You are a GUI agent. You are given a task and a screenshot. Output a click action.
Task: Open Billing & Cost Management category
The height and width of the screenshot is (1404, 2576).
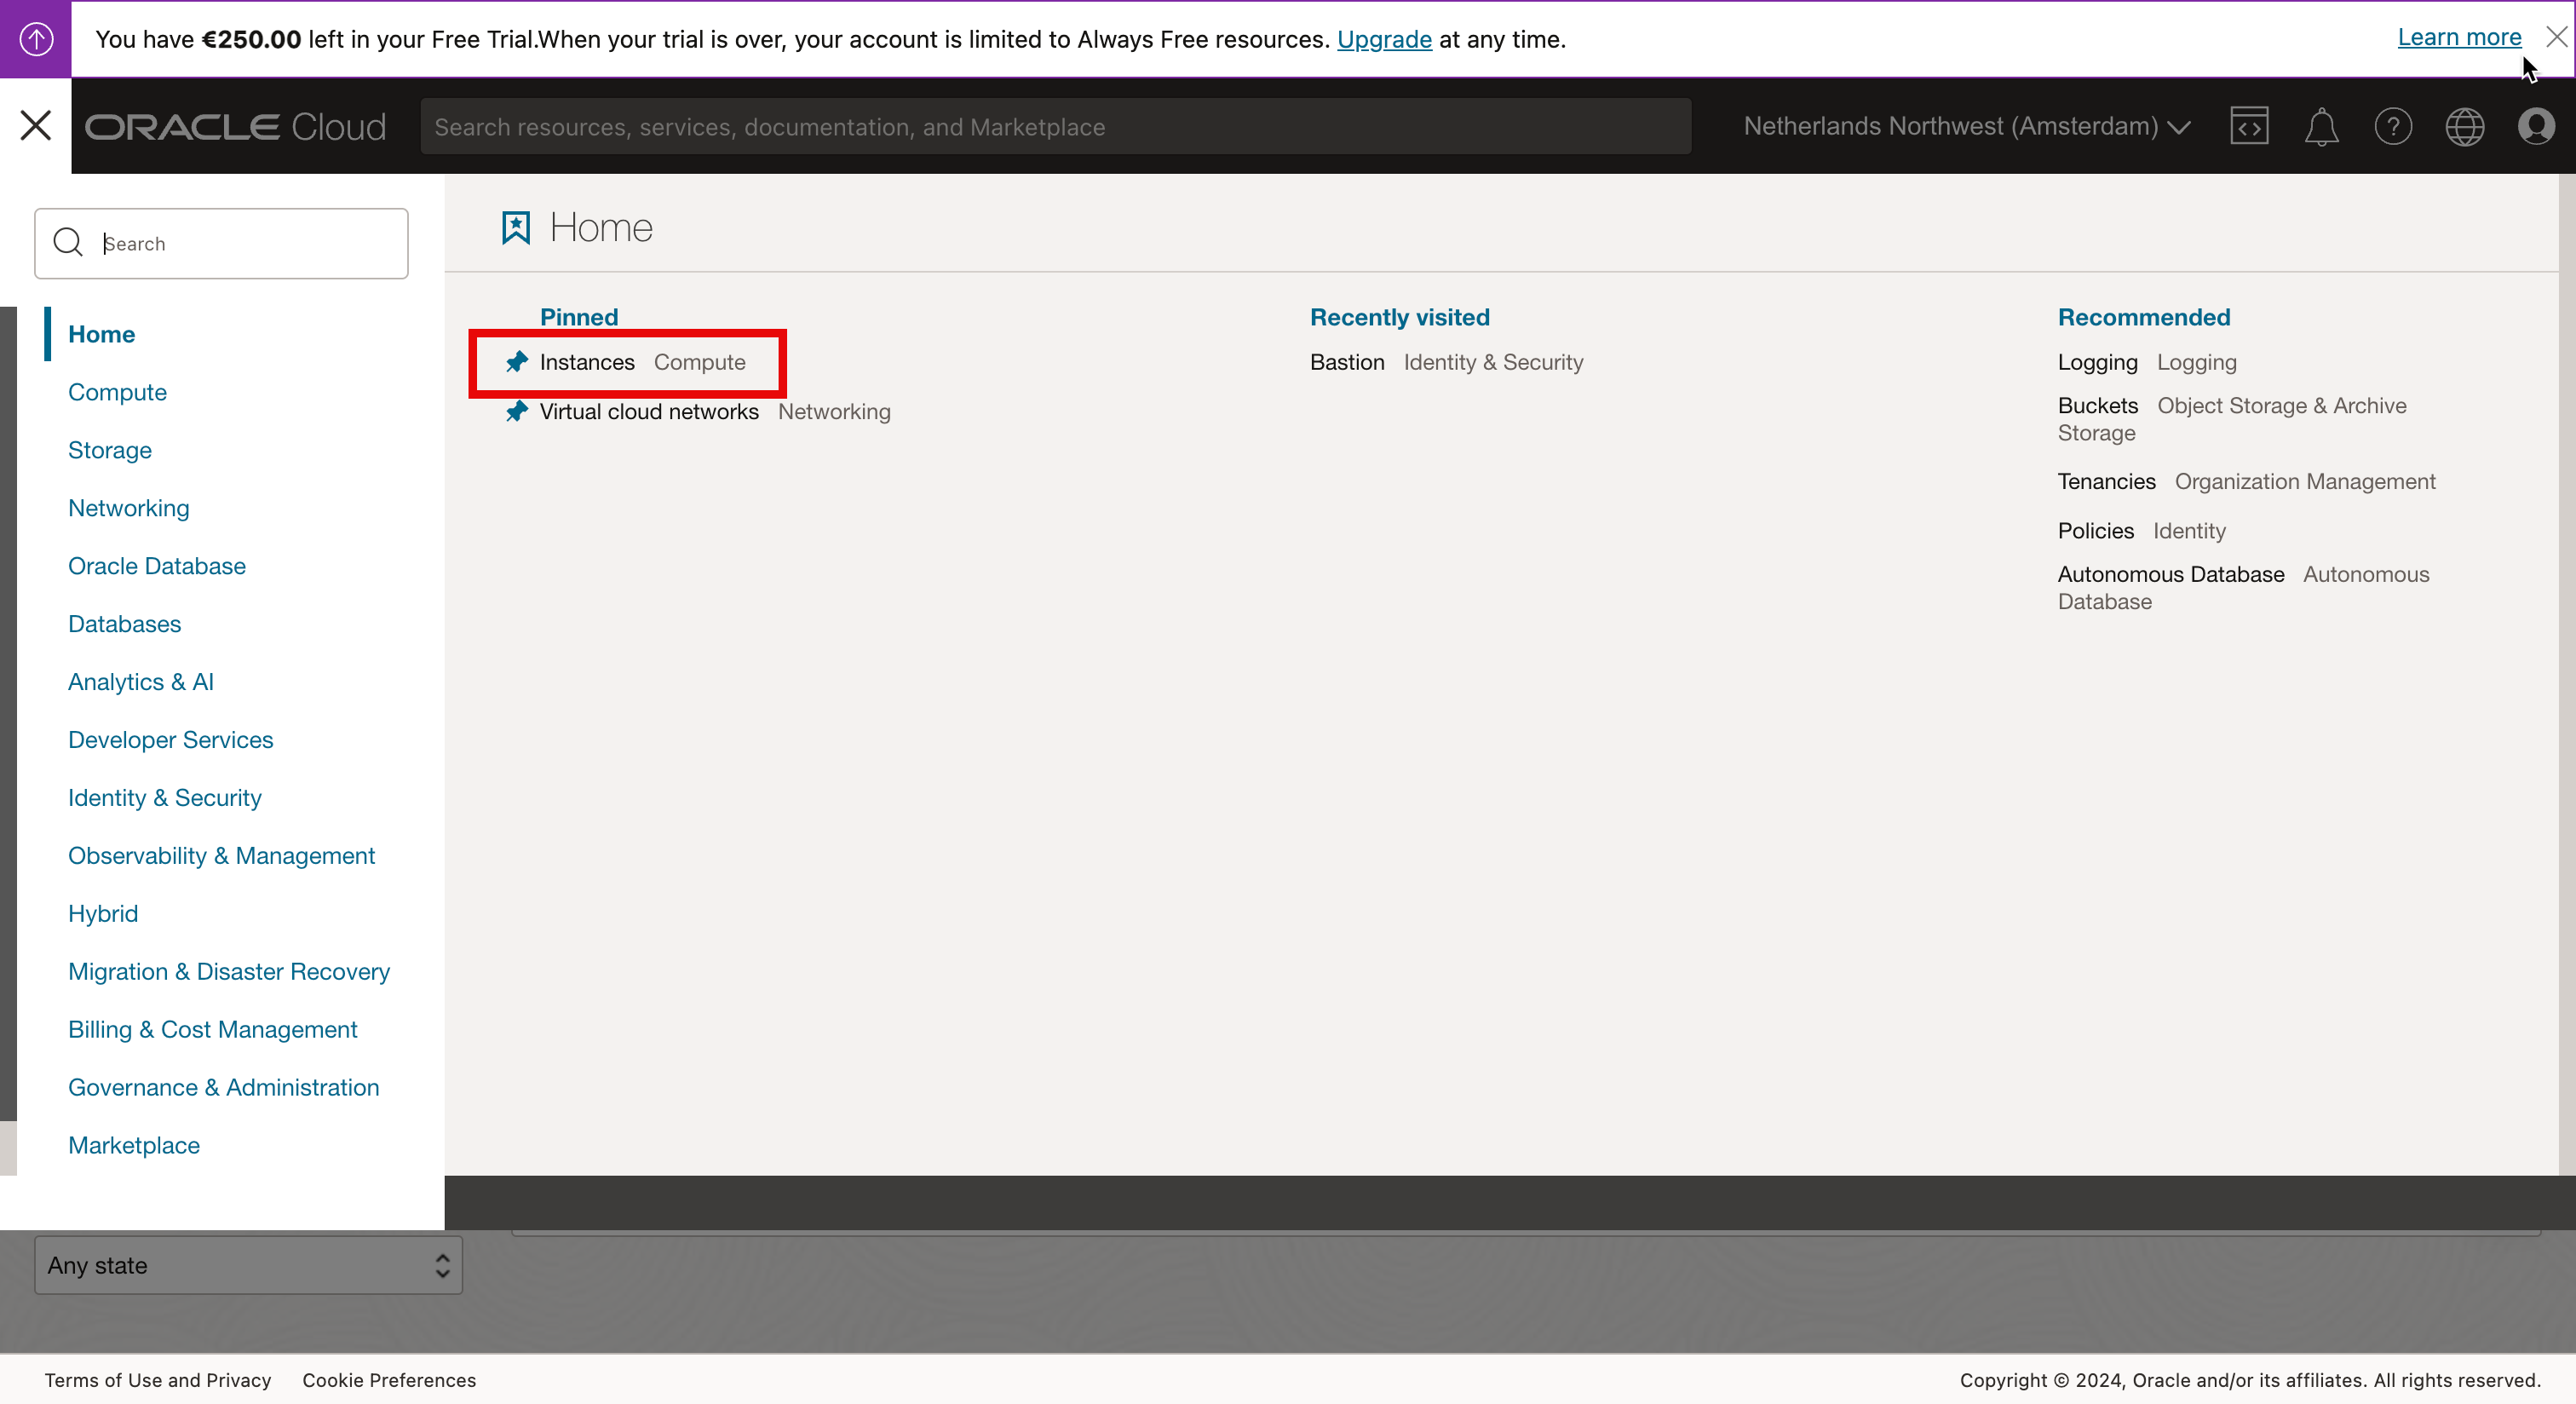click(212, 1030)
